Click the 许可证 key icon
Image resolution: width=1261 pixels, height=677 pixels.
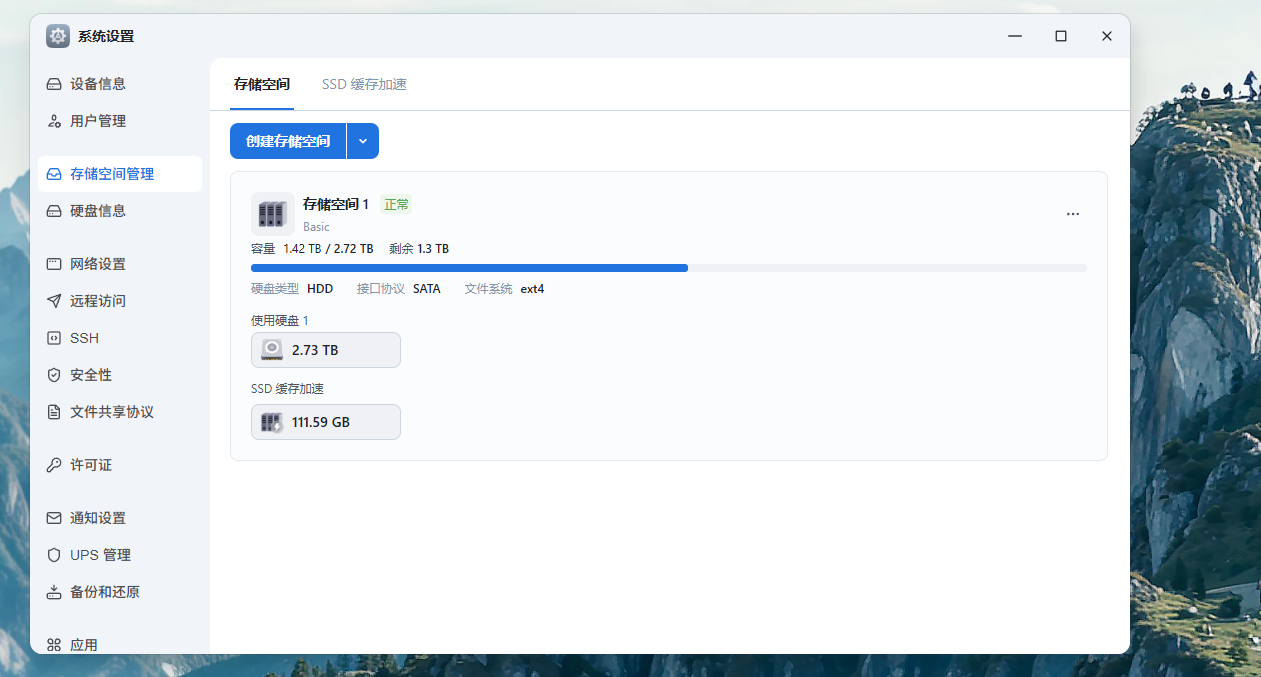tap(54, 465)
